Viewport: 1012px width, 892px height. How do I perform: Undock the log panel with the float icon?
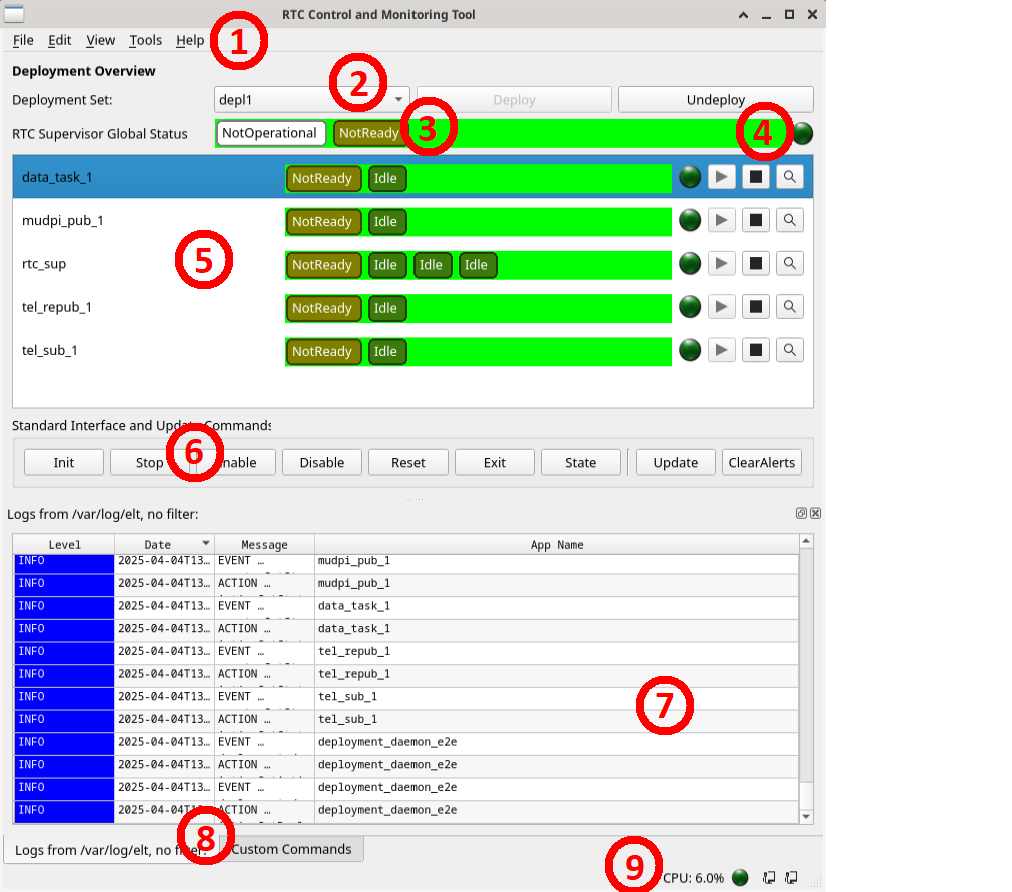point(800,513)
